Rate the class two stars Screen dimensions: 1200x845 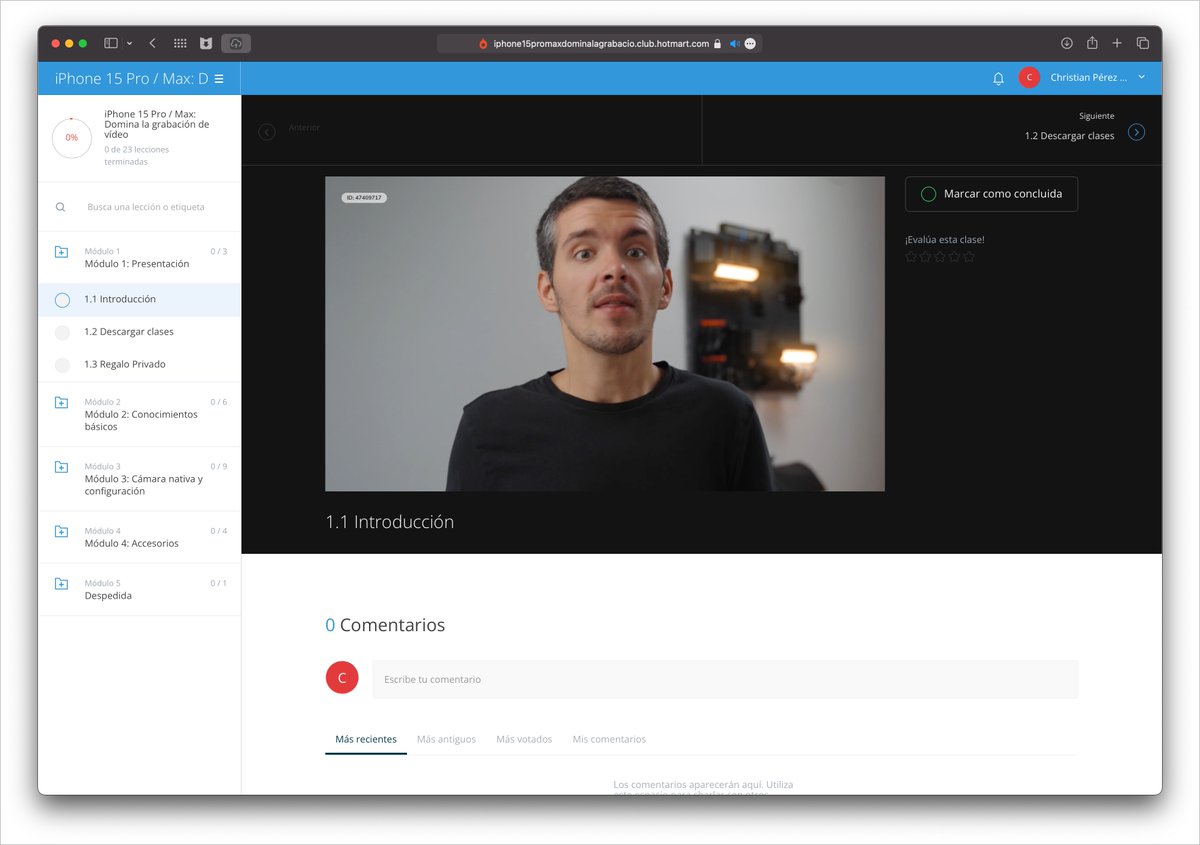(x=925, y=257)
